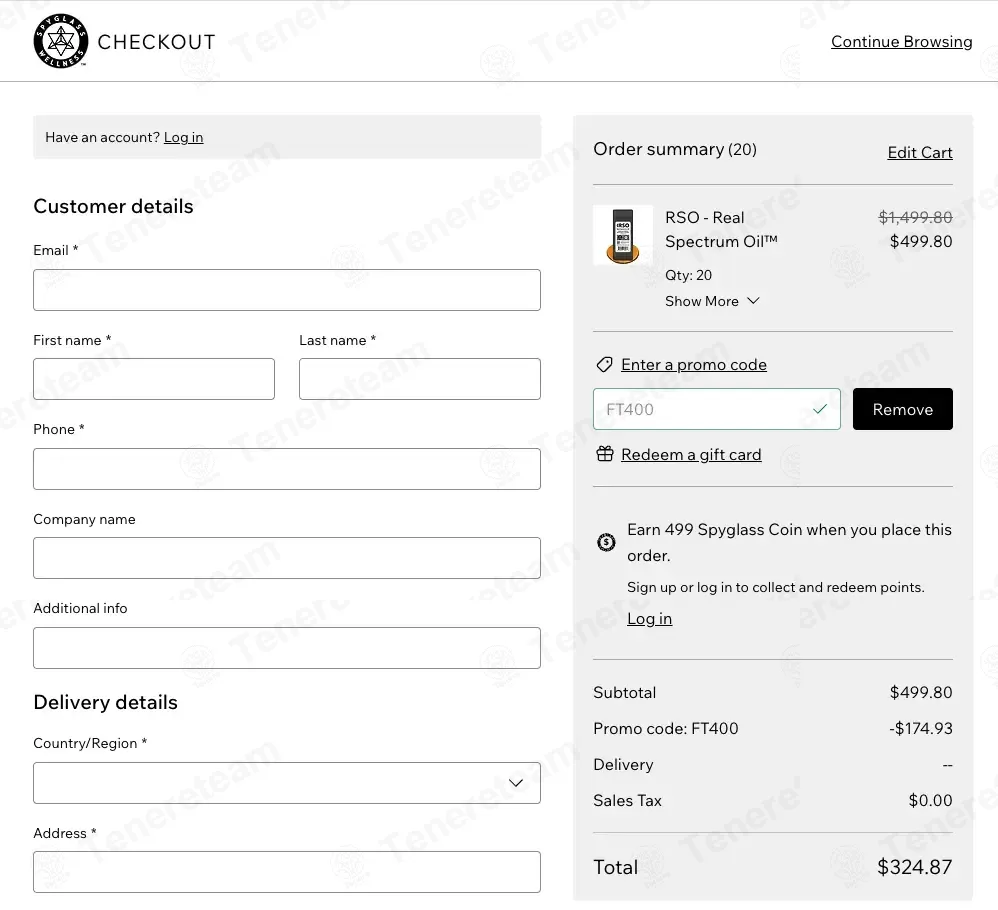998x910 pixels.
Task: Click Enter a promo code link
Action: 694,365
